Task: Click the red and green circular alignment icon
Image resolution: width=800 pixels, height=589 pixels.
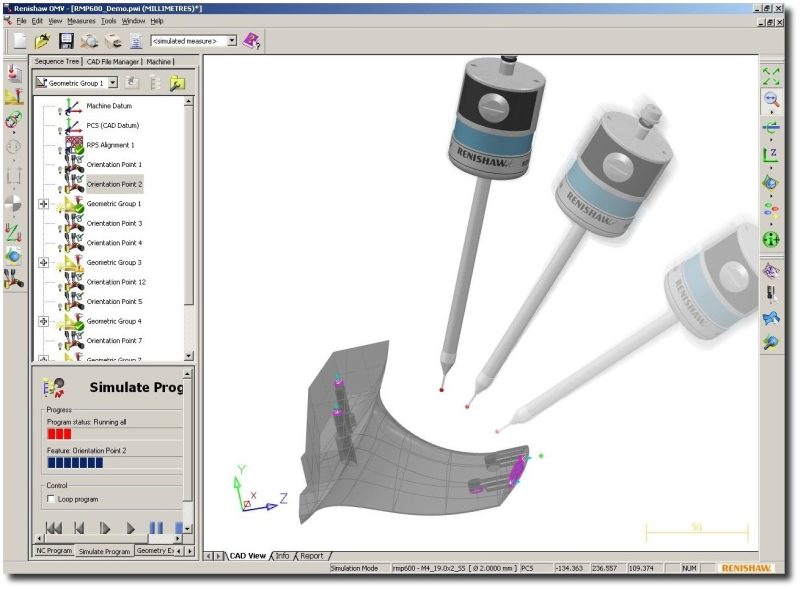Action: click(x=14, y=120)
